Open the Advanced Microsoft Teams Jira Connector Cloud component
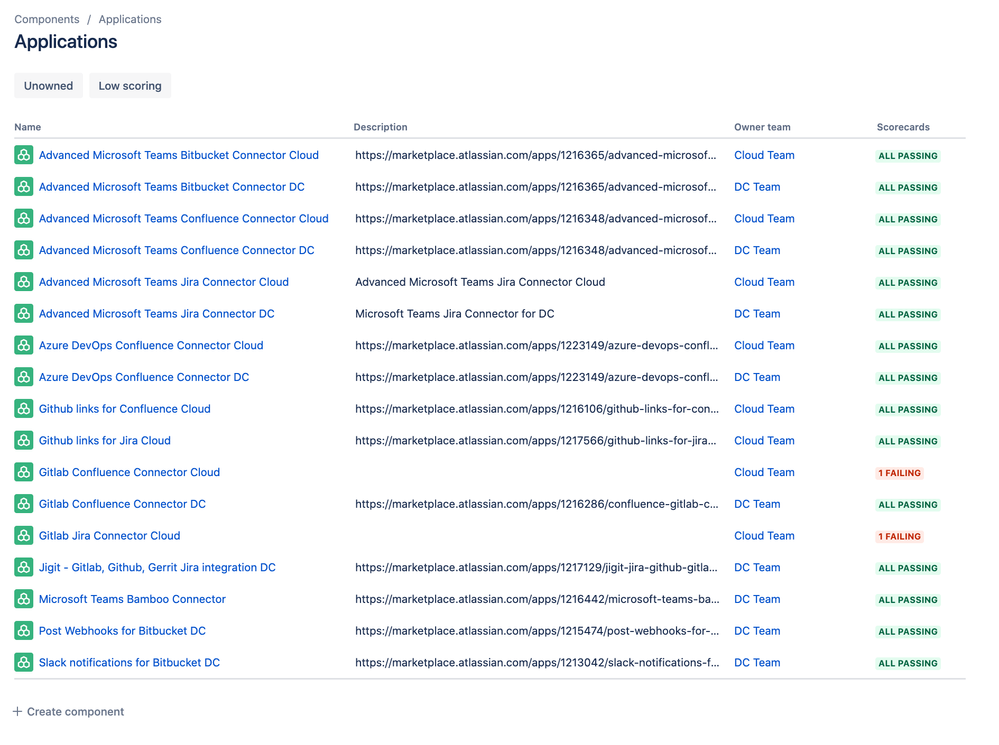999x745 pixels. tap(163, 282)
